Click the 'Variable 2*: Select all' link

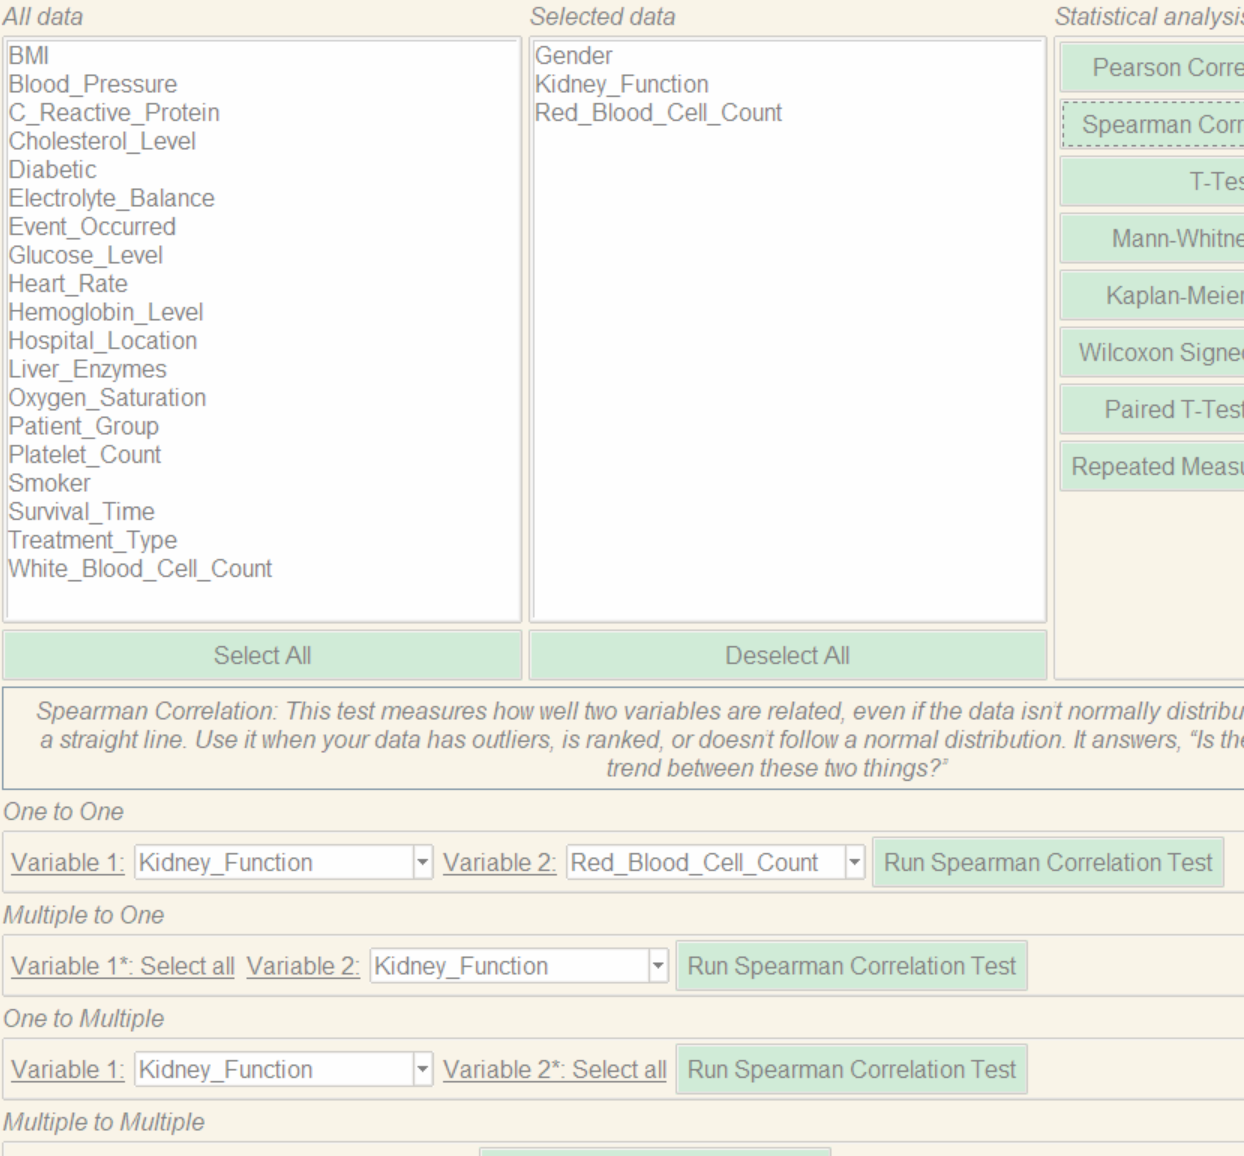pos(554,1070)
